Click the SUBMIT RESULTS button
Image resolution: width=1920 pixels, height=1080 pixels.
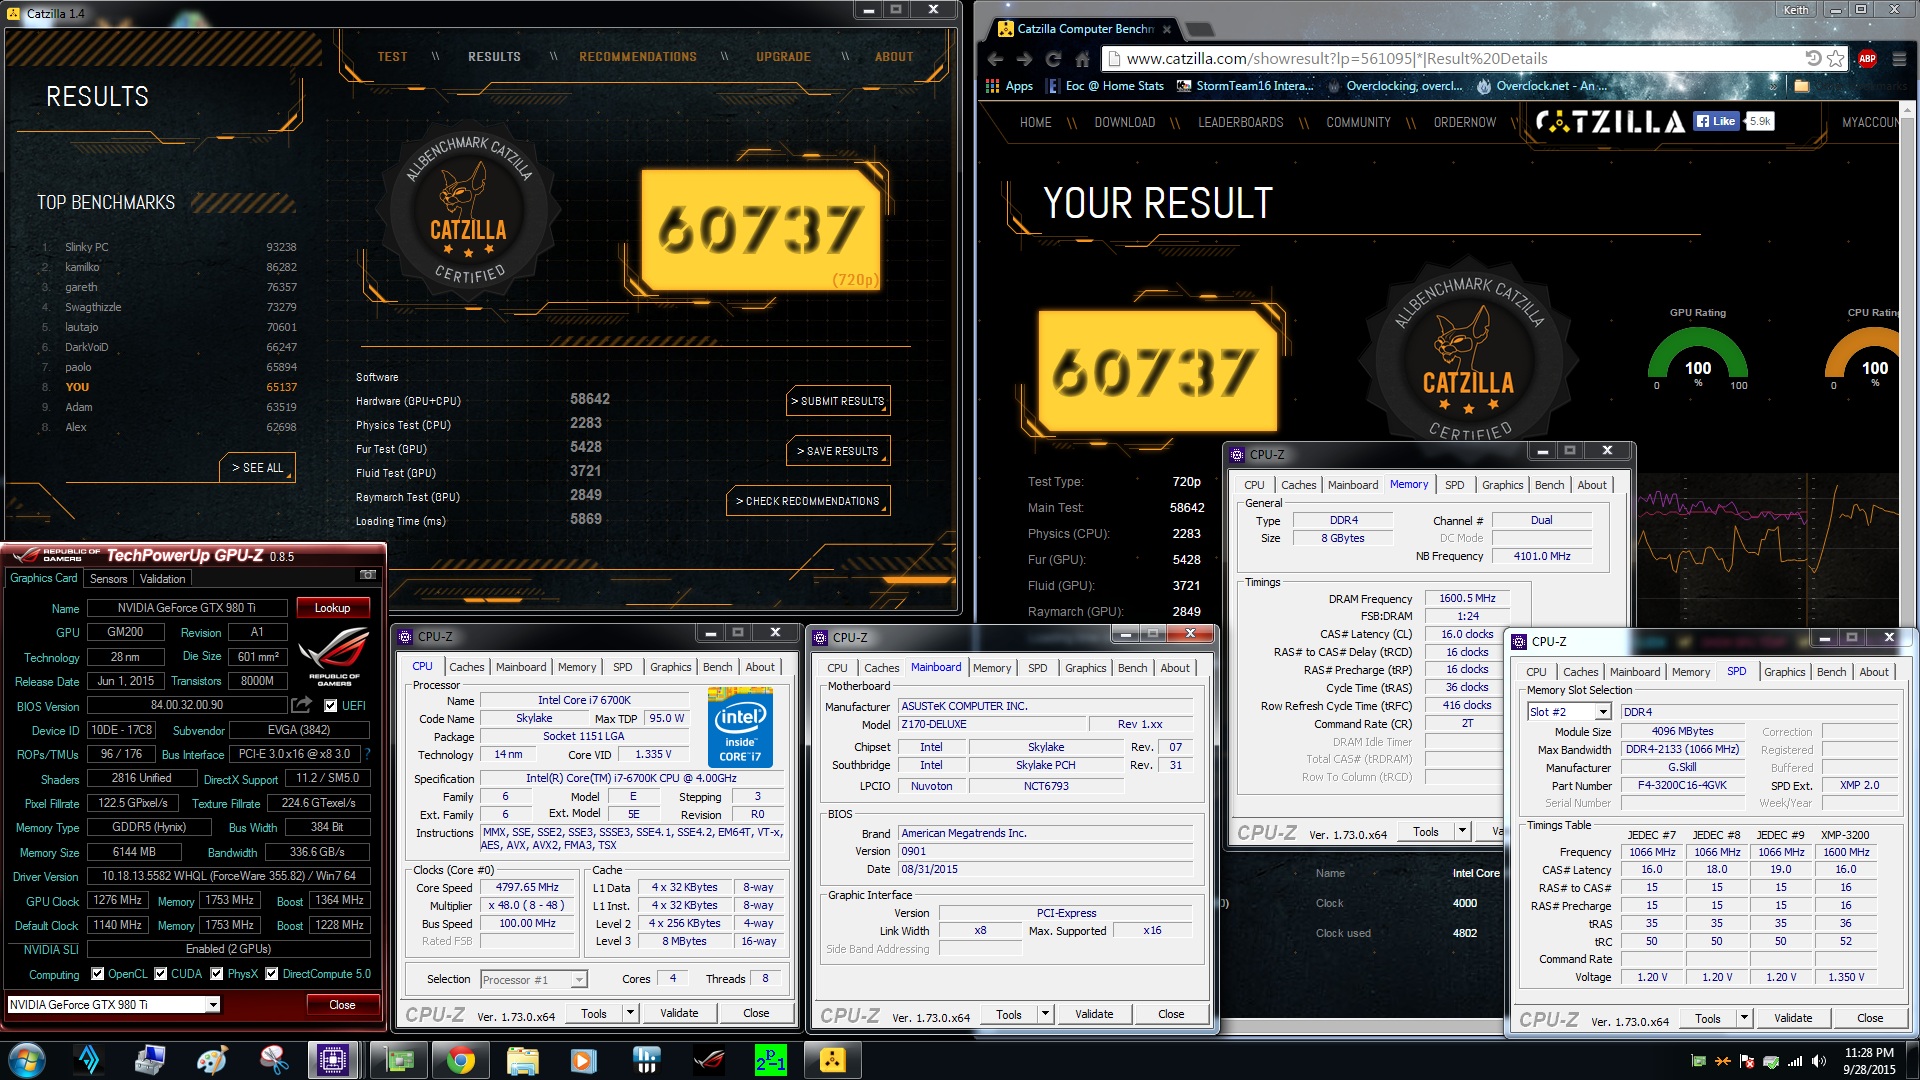tap(838, 401)
